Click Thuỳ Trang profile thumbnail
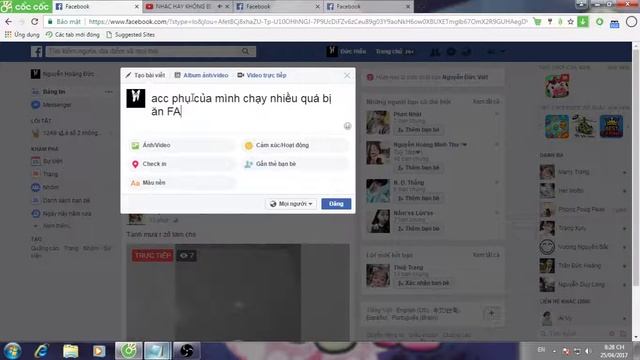The height and width of the screenshot is (360, 640). coord(378,275)
